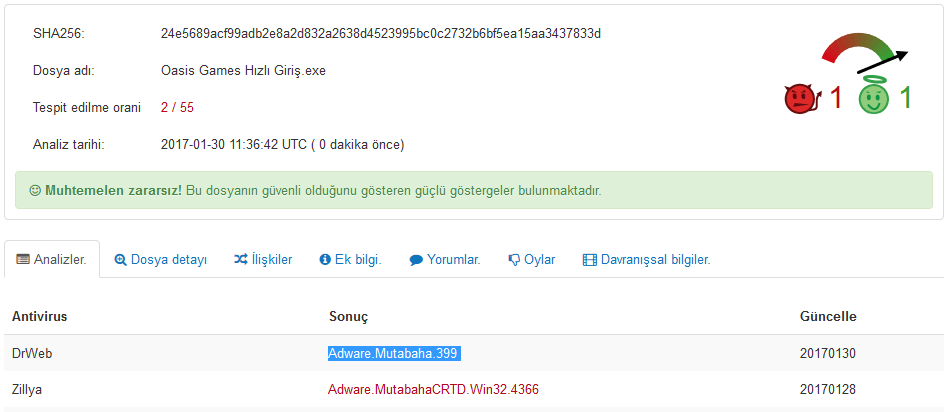951x412 pixels.
Task: Click the smiley icon in the green banner
Action: [x=35, y=191]
